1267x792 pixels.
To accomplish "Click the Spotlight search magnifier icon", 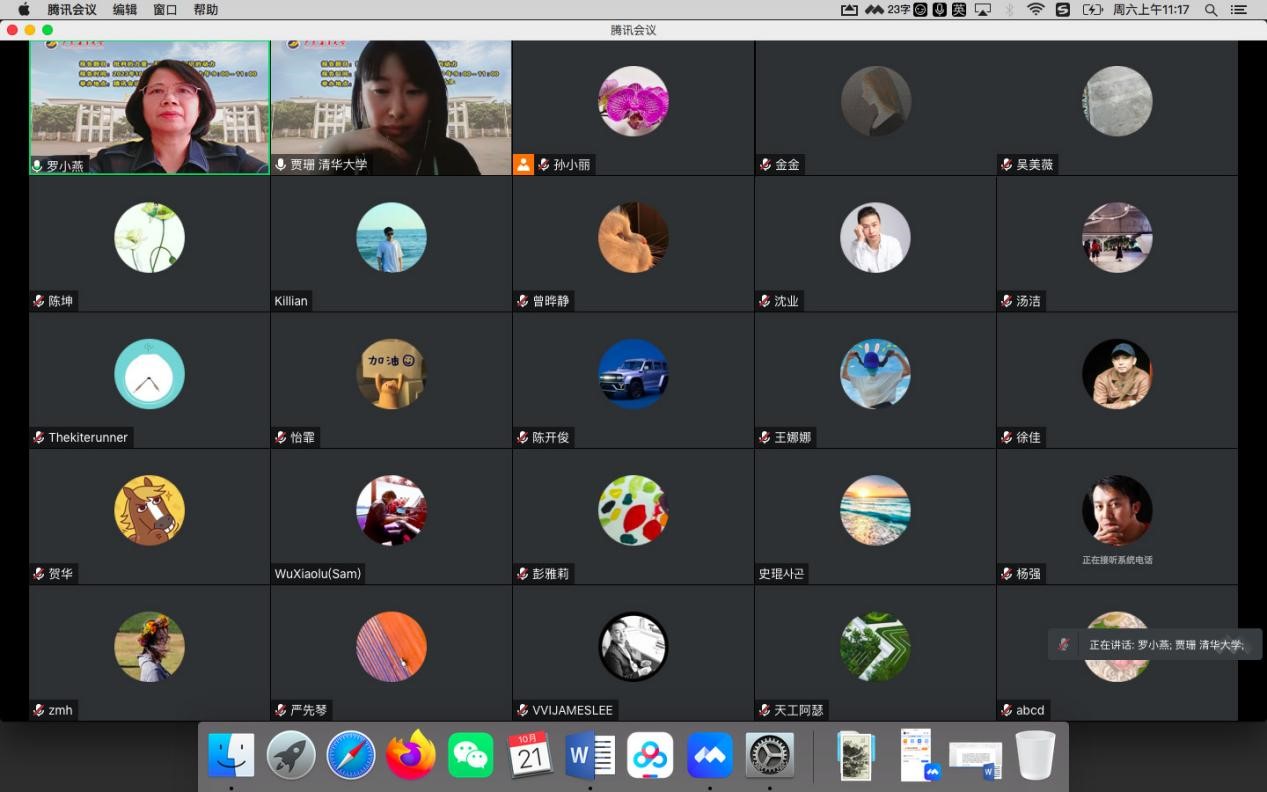I will (x=1211, y=10).
